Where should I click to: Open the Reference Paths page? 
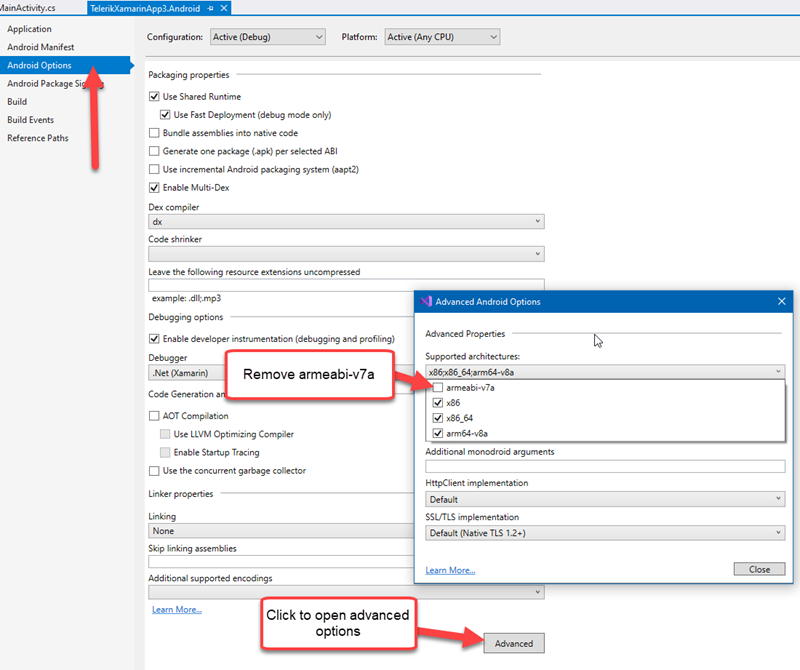pyautogui.click(x=38, y=138)
